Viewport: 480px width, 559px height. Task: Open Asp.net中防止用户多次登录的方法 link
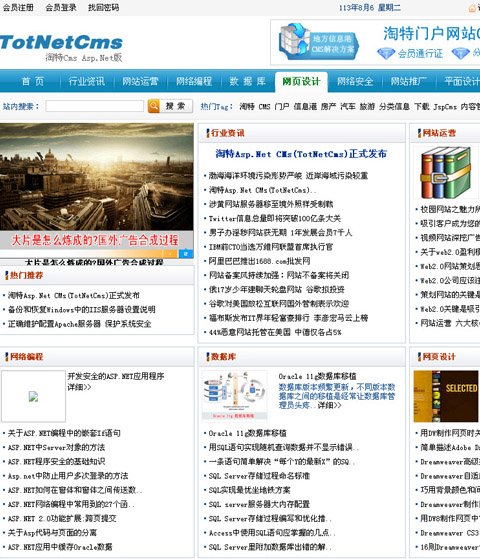point(68,476)
